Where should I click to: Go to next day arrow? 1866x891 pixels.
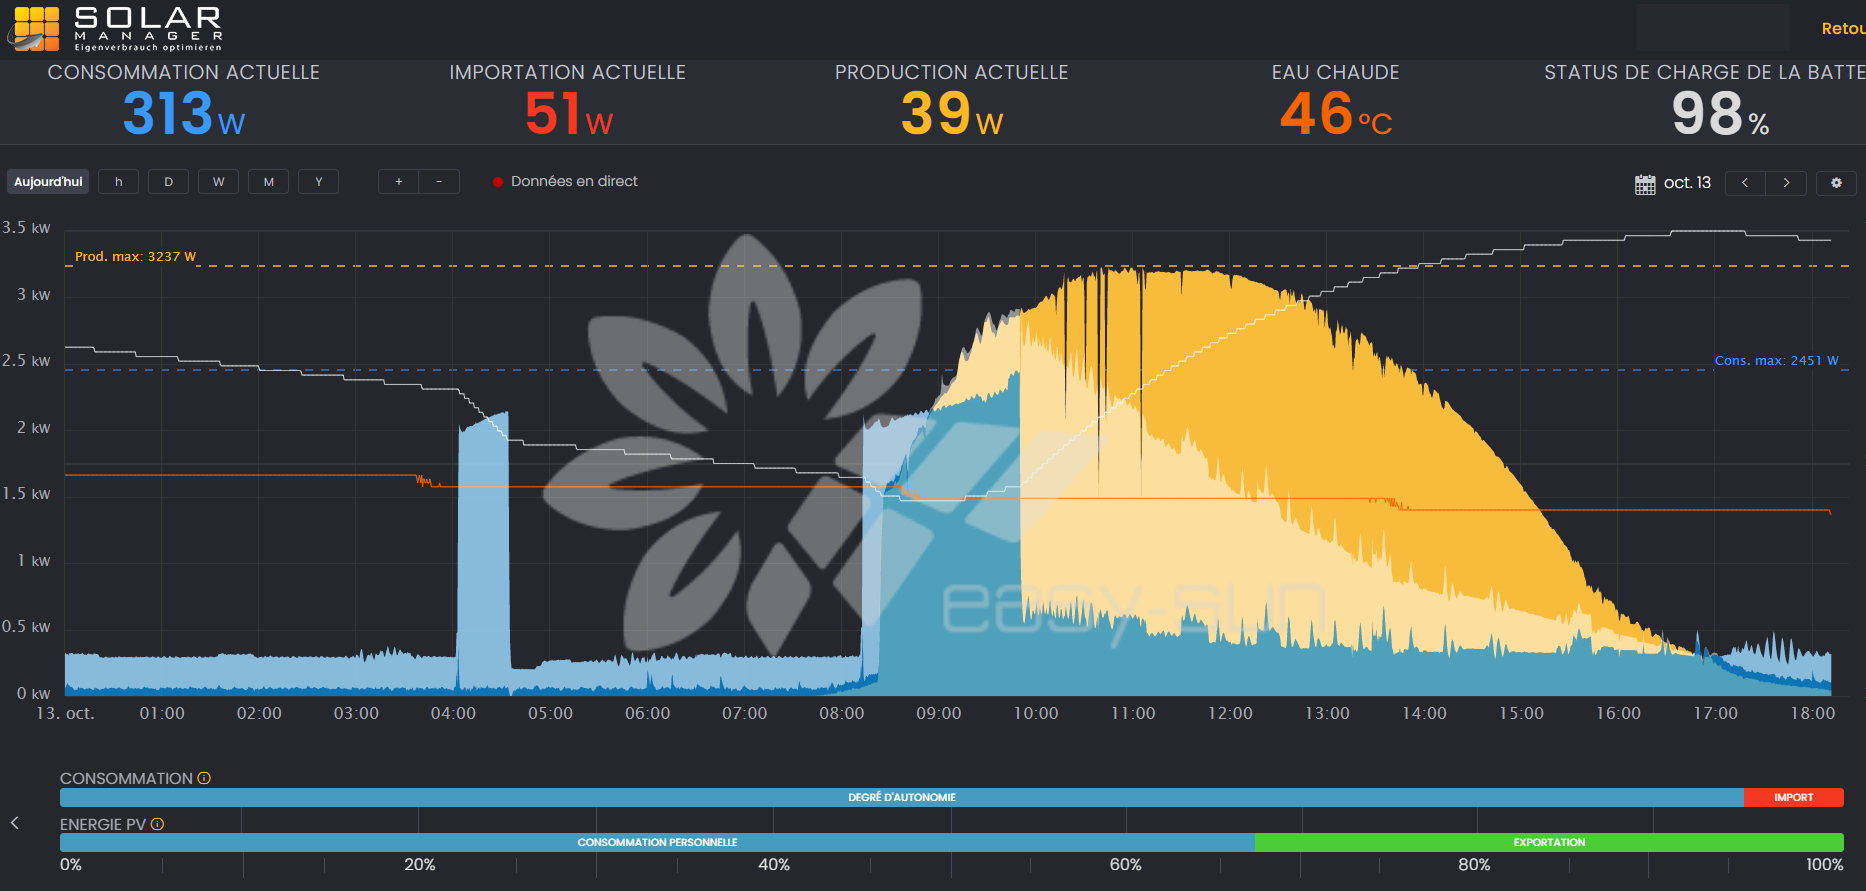[1786, 183]
